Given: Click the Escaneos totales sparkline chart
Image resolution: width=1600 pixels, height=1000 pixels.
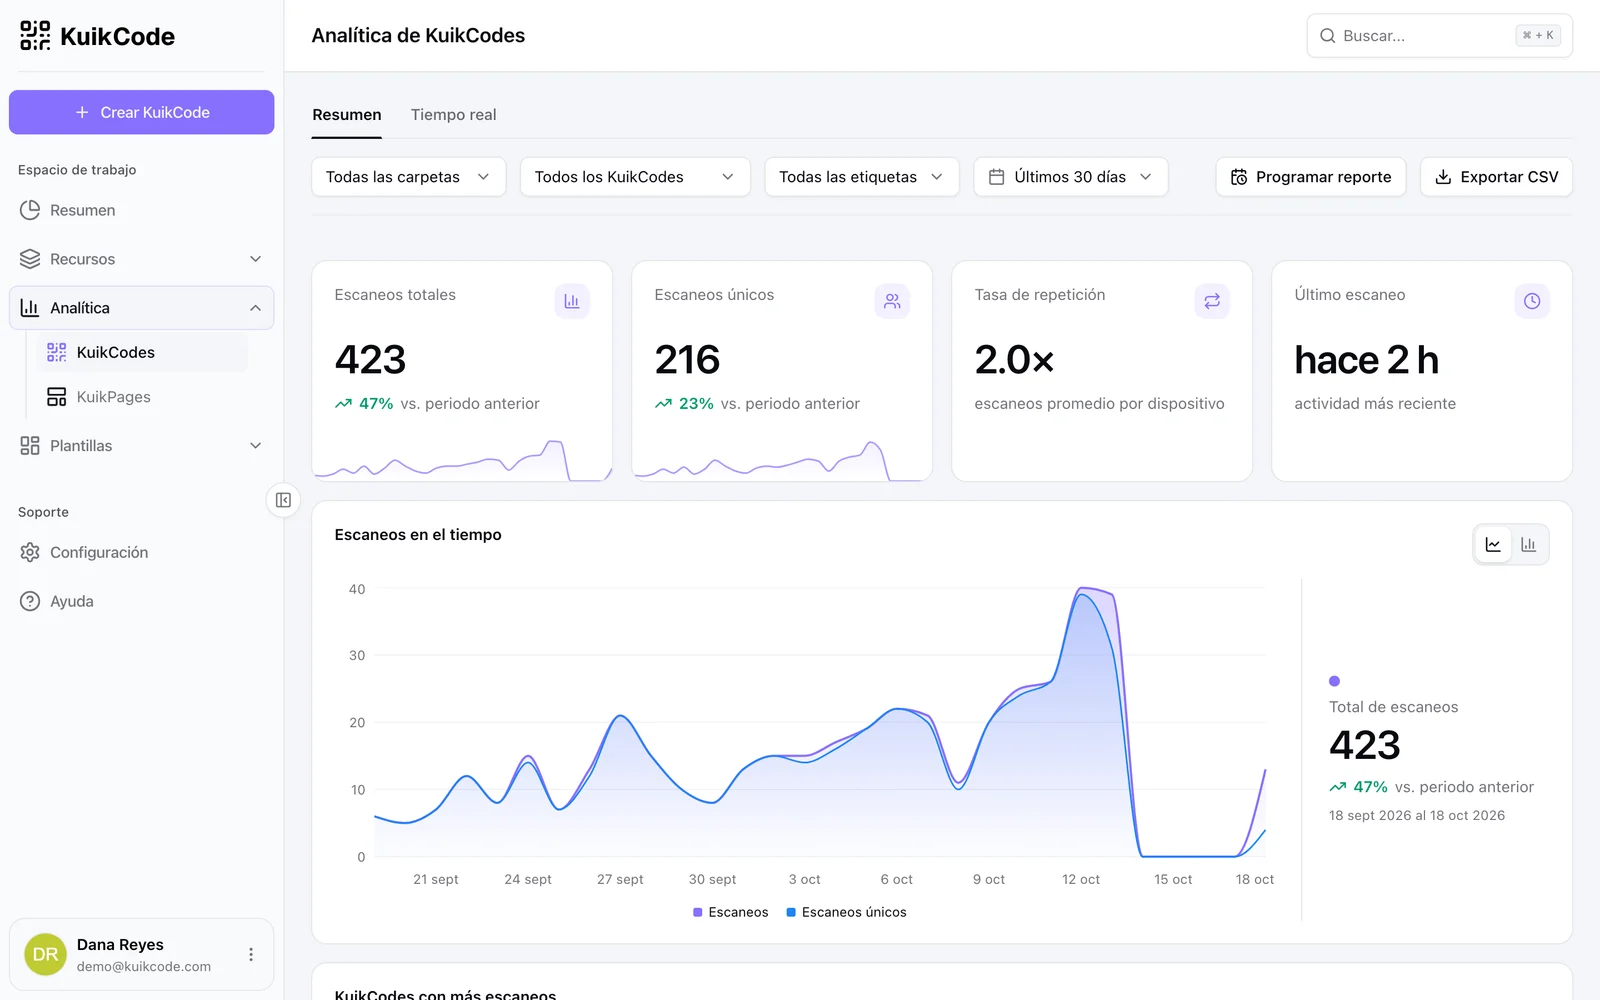Looking at the screenshot, I should (x=462, y=461).
